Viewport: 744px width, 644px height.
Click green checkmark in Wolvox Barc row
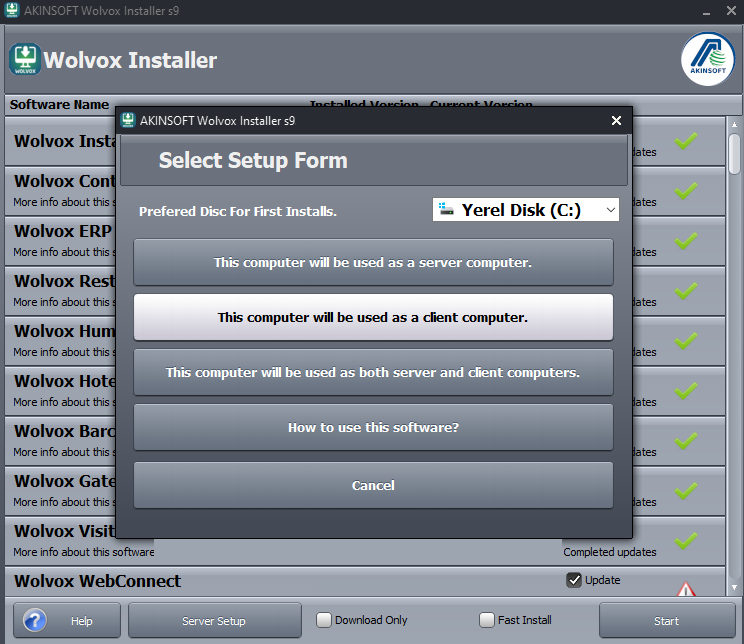pos(686,440)
